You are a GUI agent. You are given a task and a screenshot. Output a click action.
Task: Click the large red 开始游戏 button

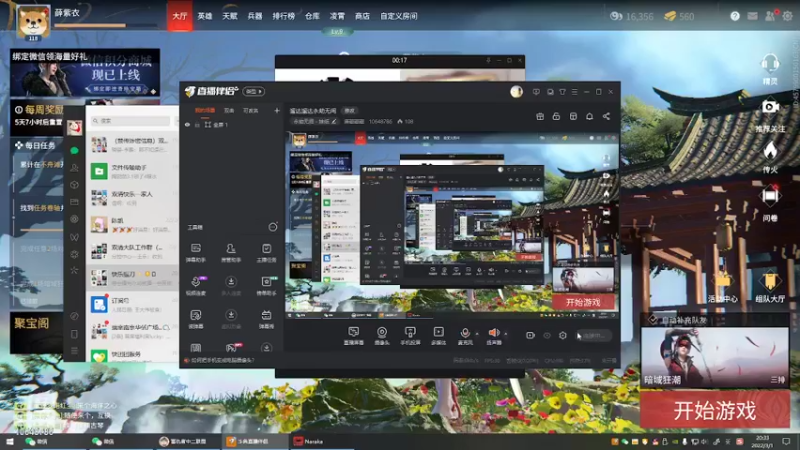coord(714,410)
